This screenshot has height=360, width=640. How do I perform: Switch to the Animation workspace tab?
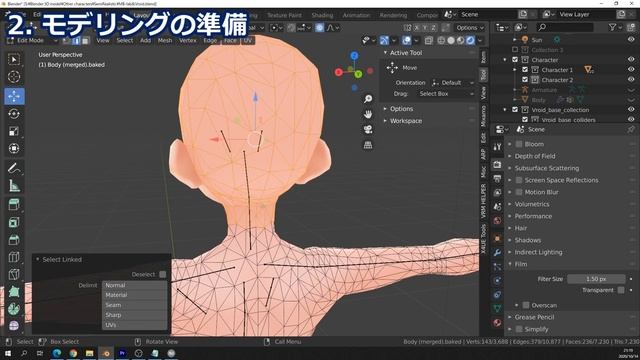tap(356, 15)
